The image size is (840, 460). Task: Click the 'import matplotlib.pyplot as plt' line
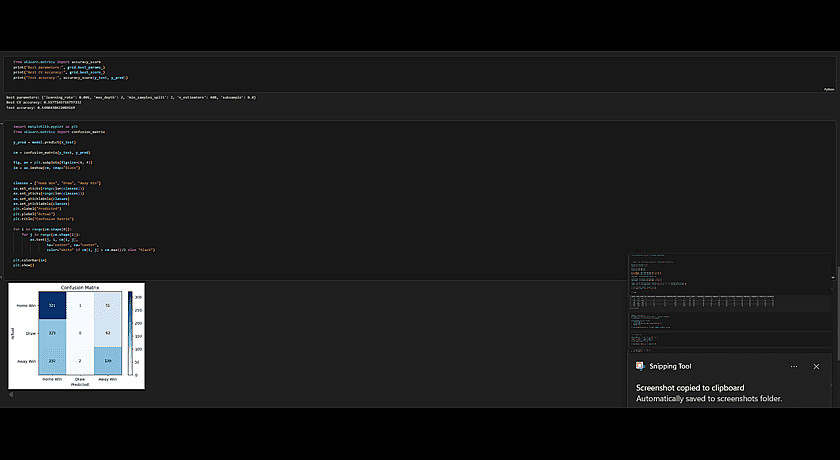coord(46,127)
